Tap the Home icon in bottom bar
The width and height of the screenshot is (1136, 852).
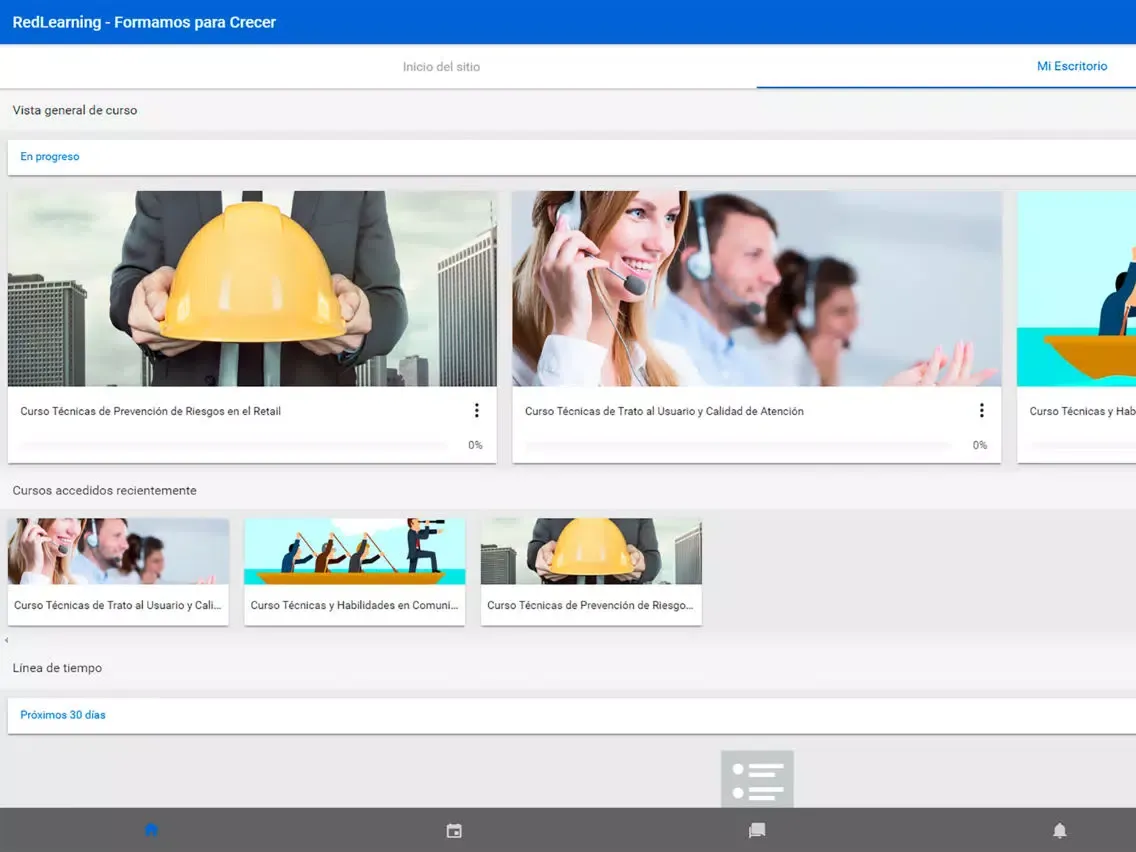[x=151, y=830]
